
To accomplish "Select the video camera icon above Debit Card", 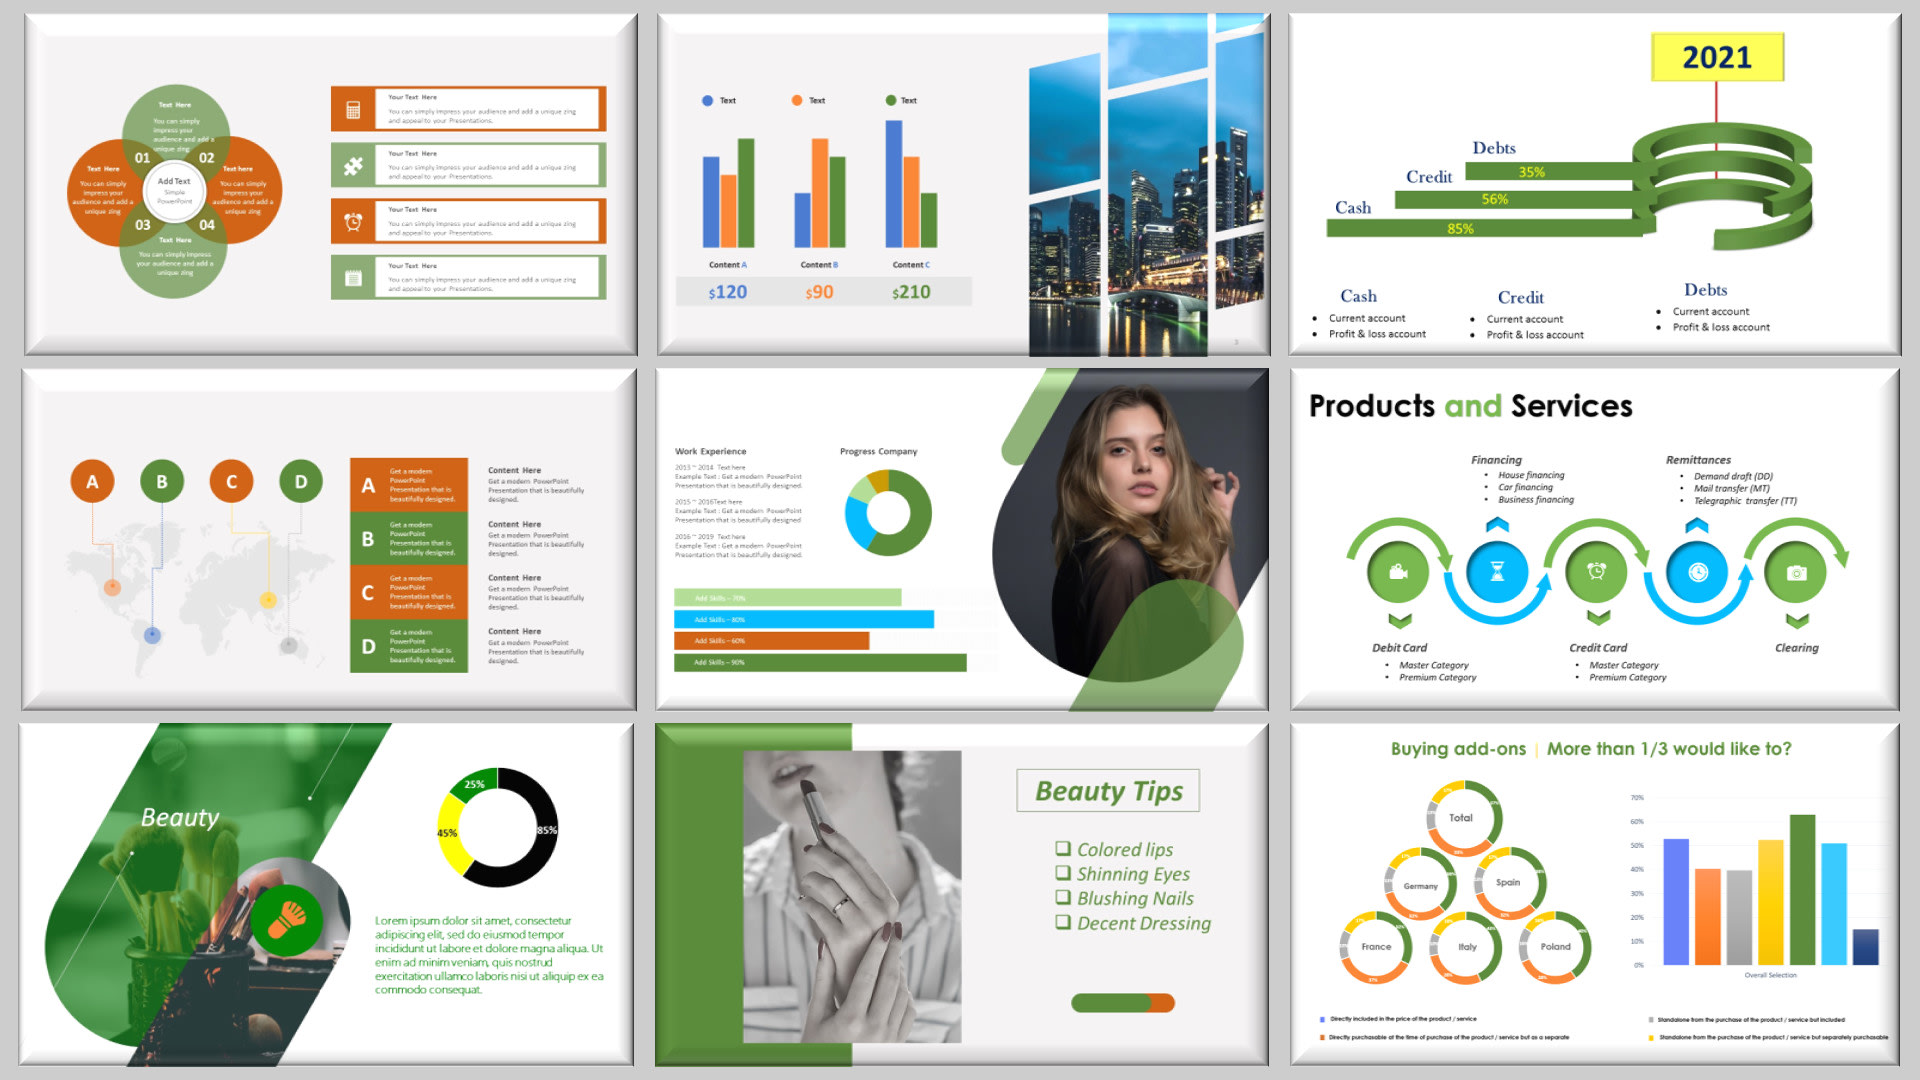I will 1398,572.
